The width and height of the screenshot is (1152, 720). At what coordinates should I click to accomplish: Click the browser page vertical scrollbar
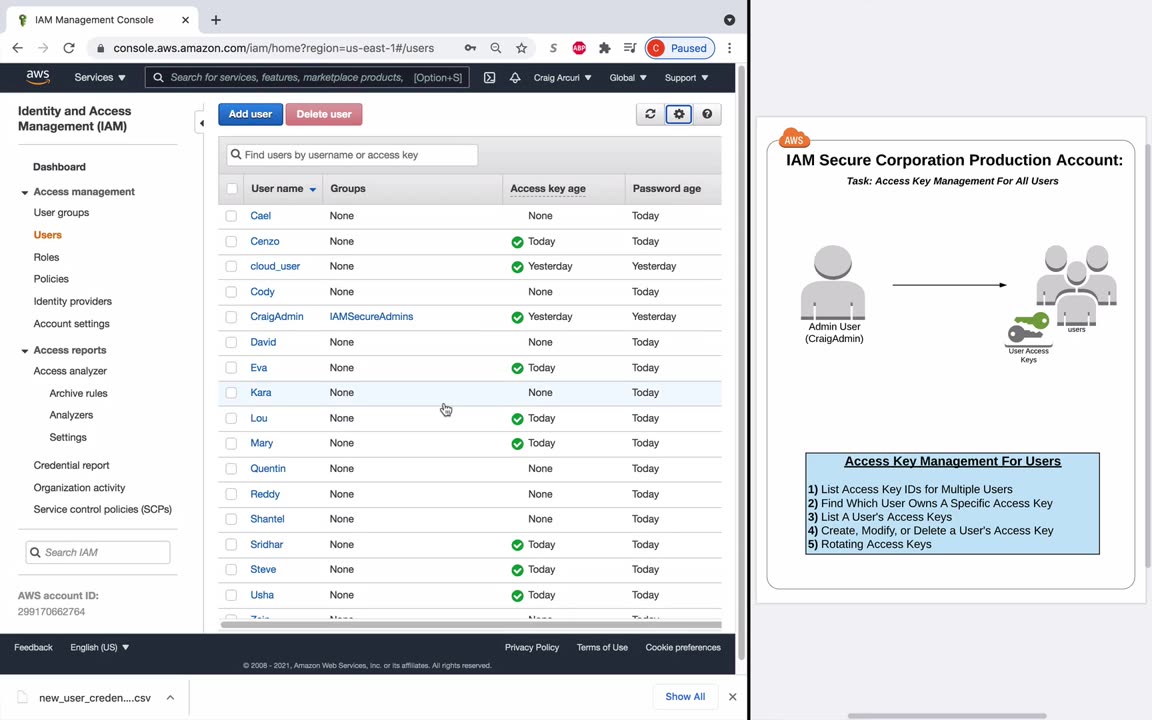741,360
